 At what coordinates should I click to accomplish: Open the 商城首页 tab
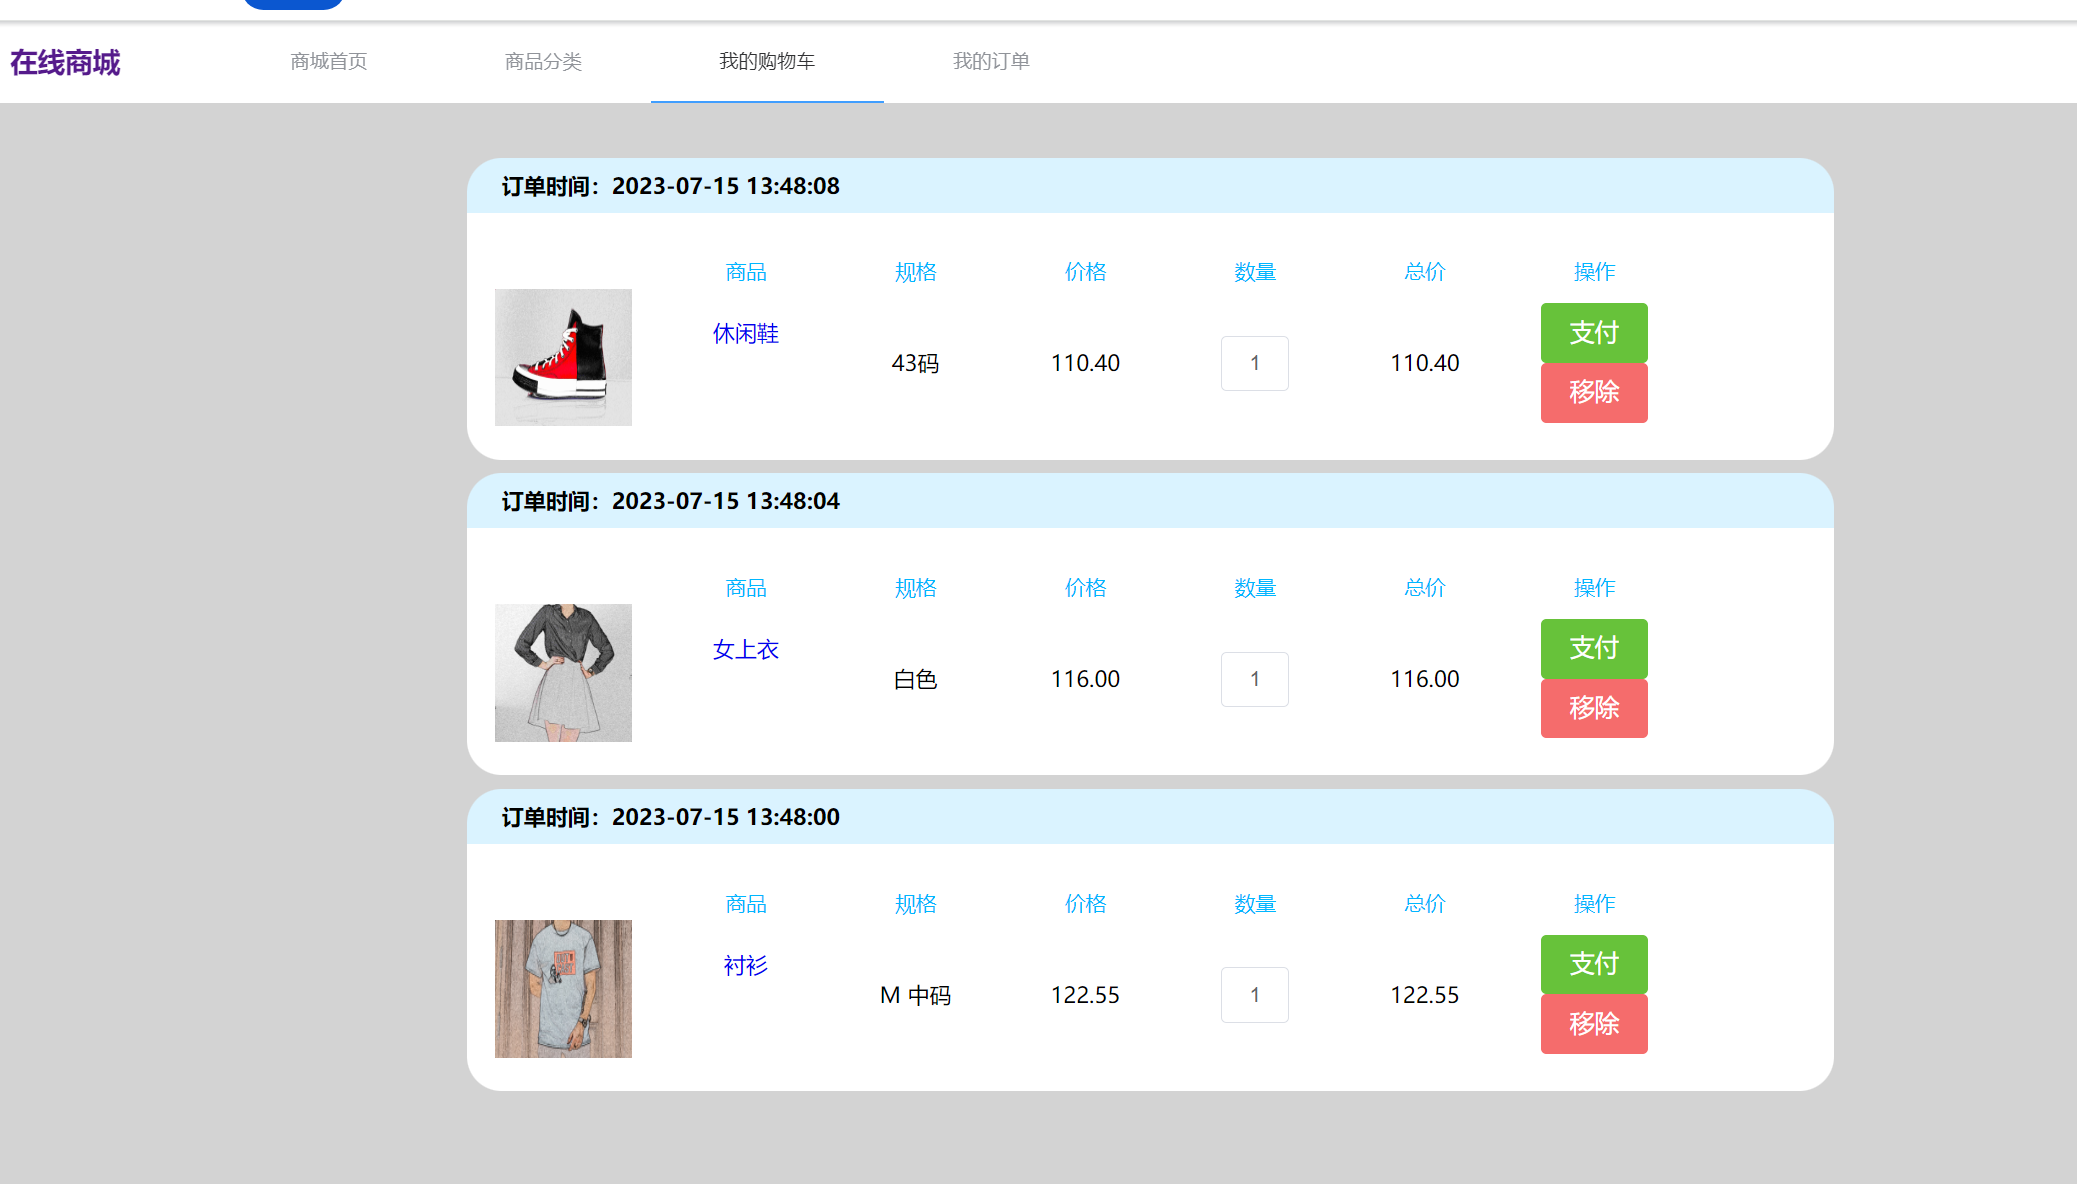click(328, 61)
